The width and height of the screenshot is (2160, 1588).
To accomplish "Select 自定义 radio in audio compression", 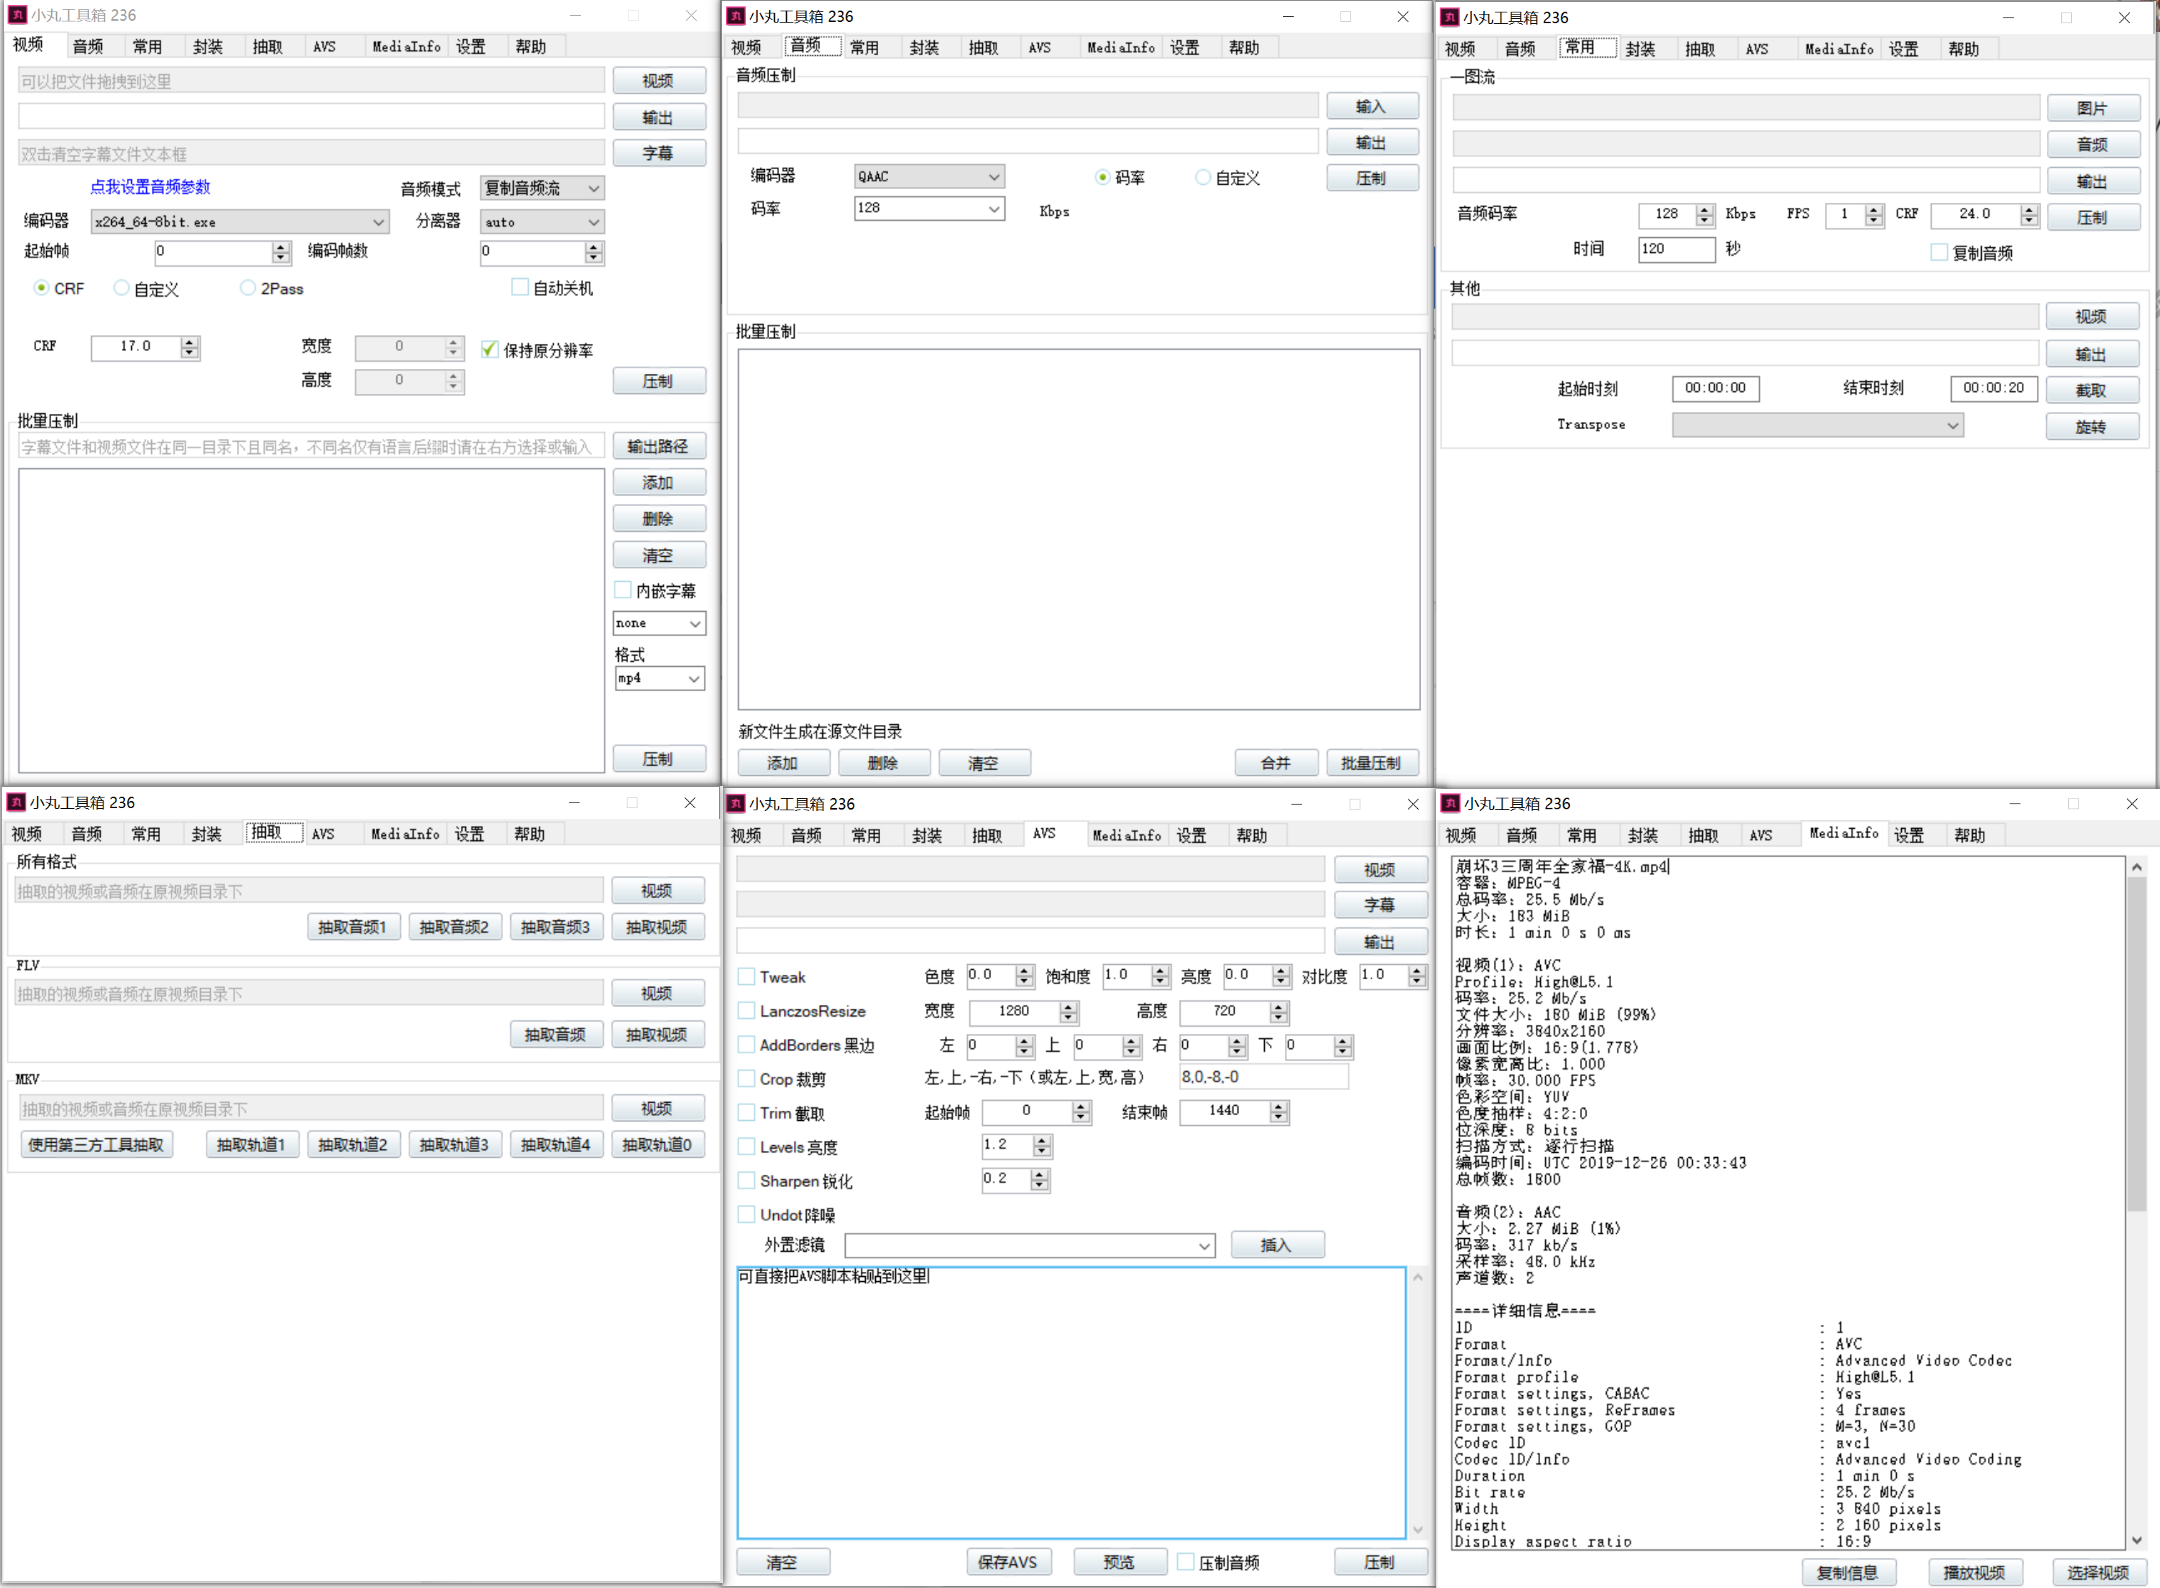I will [1203, 178].
